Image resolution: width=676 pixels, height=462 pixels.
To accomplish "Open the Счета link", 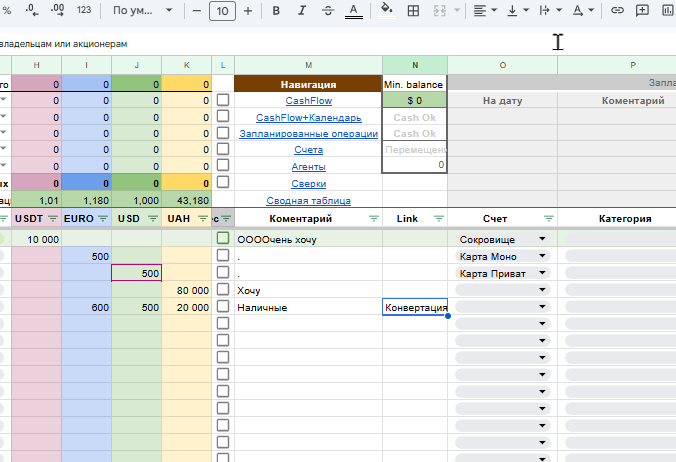I will [309, 150].
